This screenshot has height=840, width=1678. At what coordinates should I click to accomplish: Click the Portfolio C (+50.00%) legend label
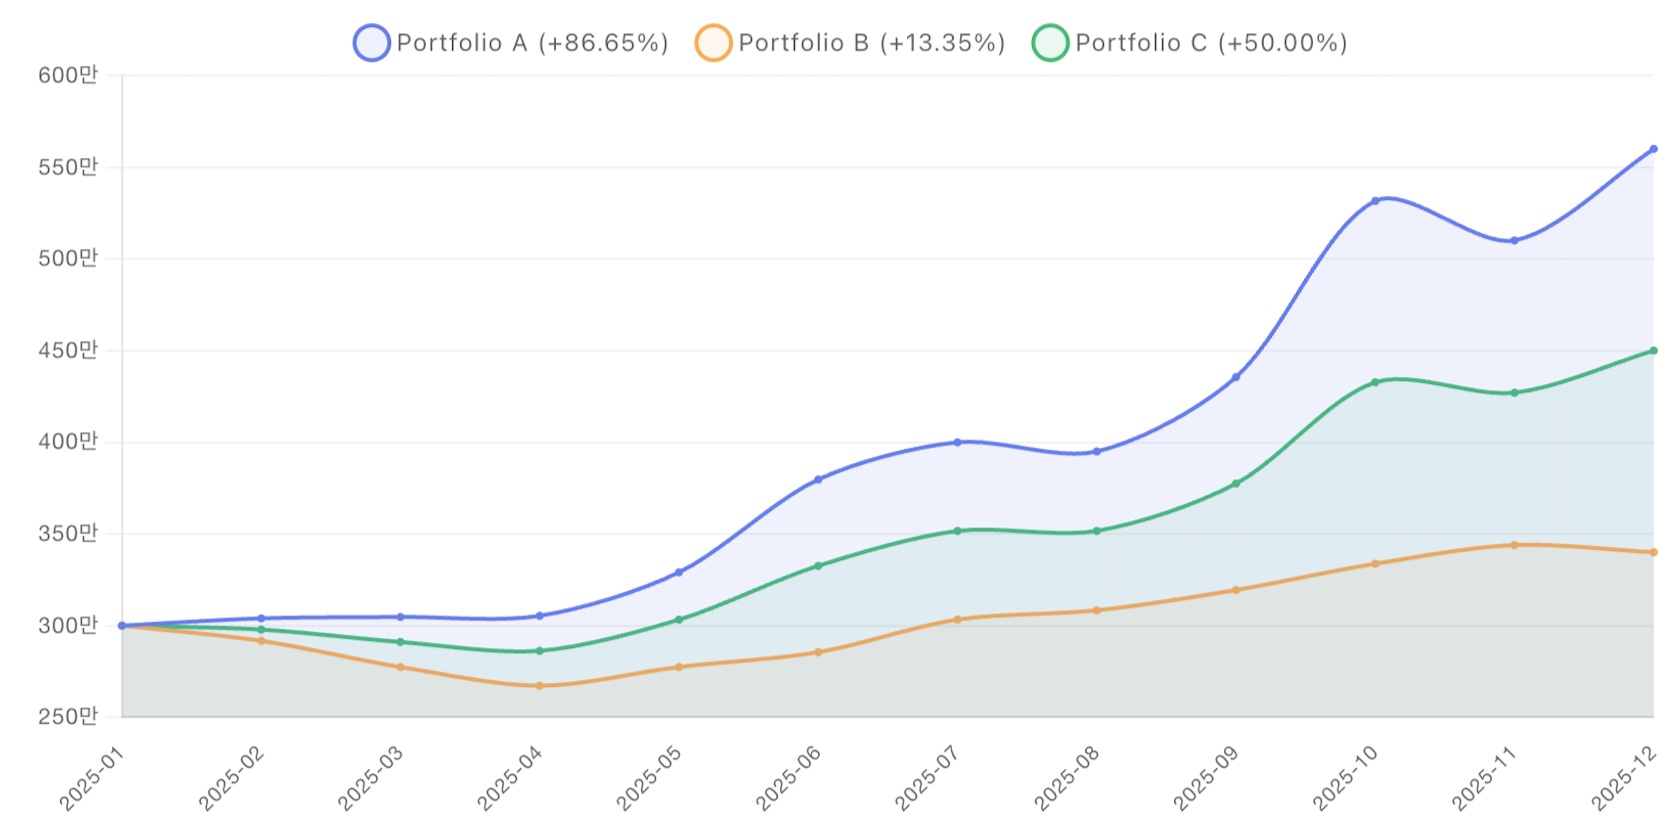tap(1211, 43)
